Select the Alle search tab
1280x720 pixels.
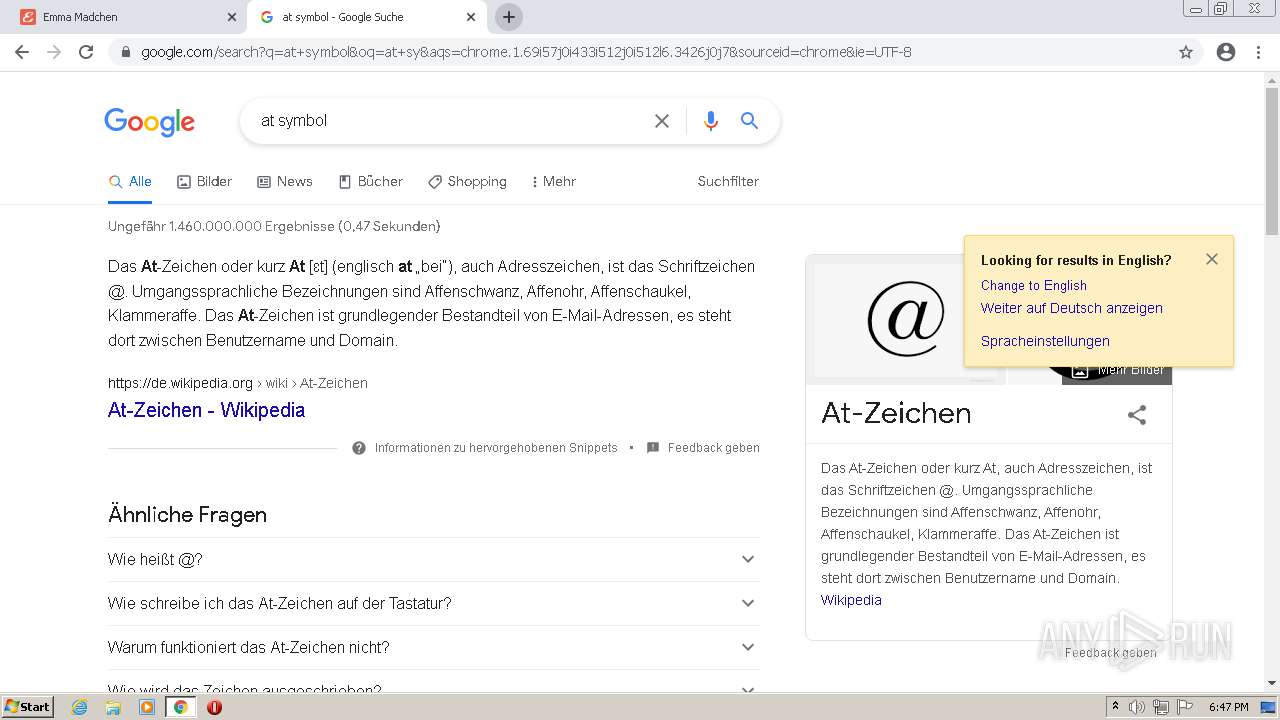pyautogui.click(x=130, y=182)
